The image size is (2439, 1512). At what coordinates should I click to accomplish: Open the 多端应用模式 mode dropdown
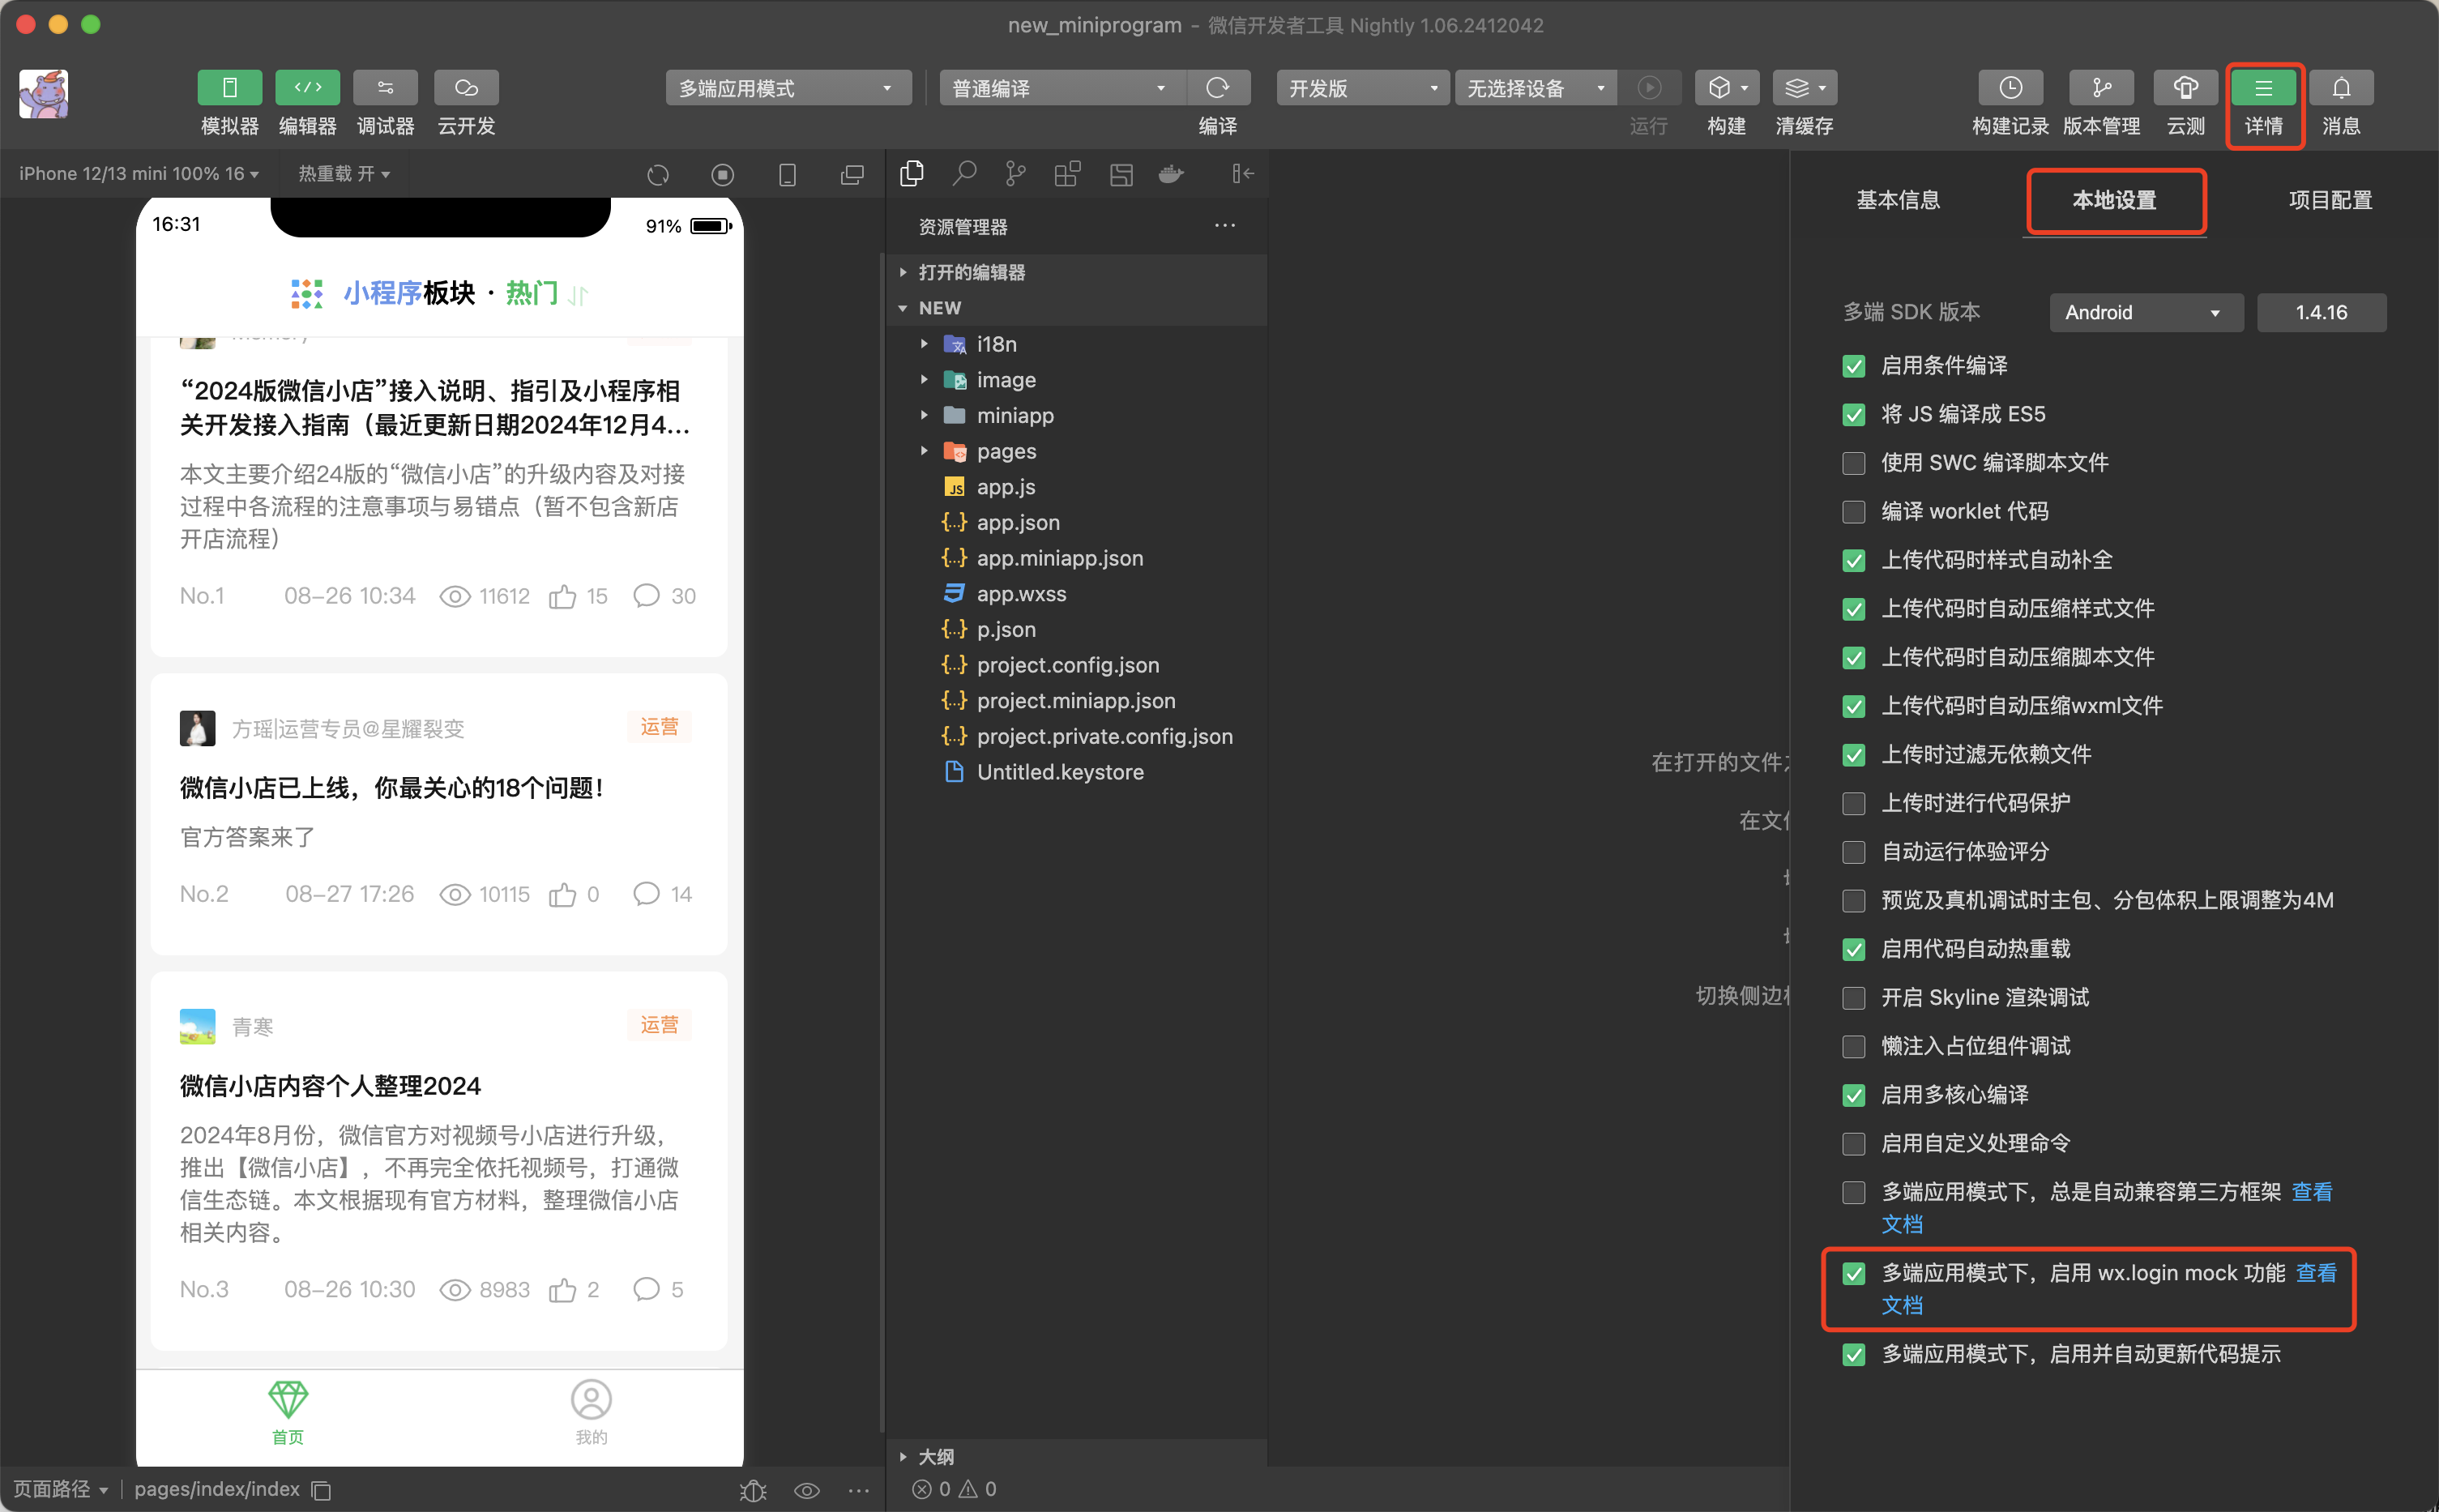coord(788,88)
